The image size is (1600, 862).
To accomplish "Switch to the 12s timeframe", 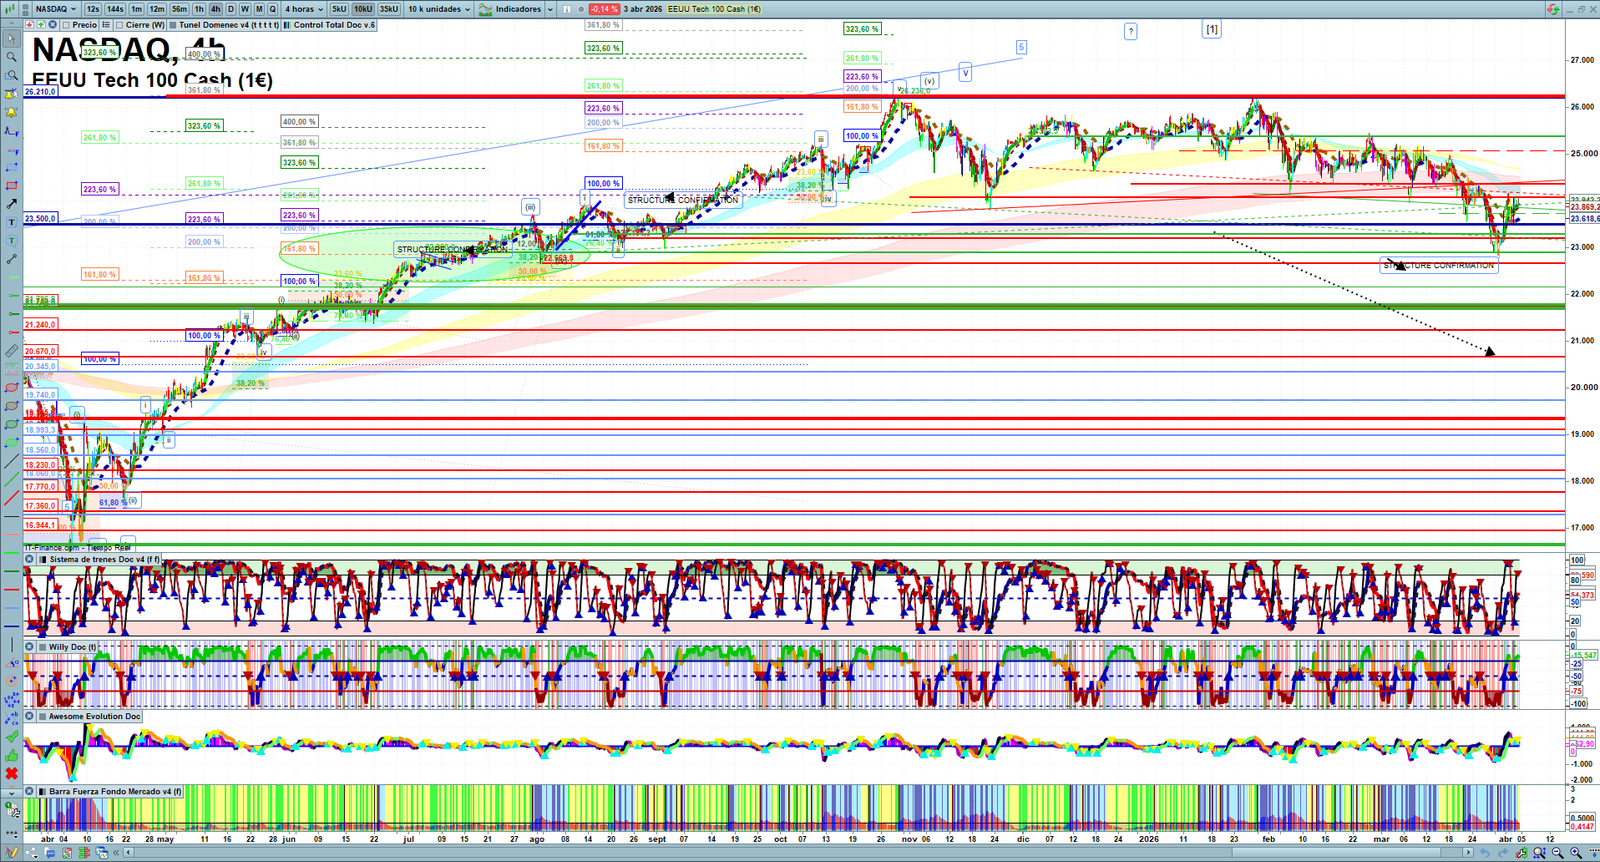I will [93, 9].
